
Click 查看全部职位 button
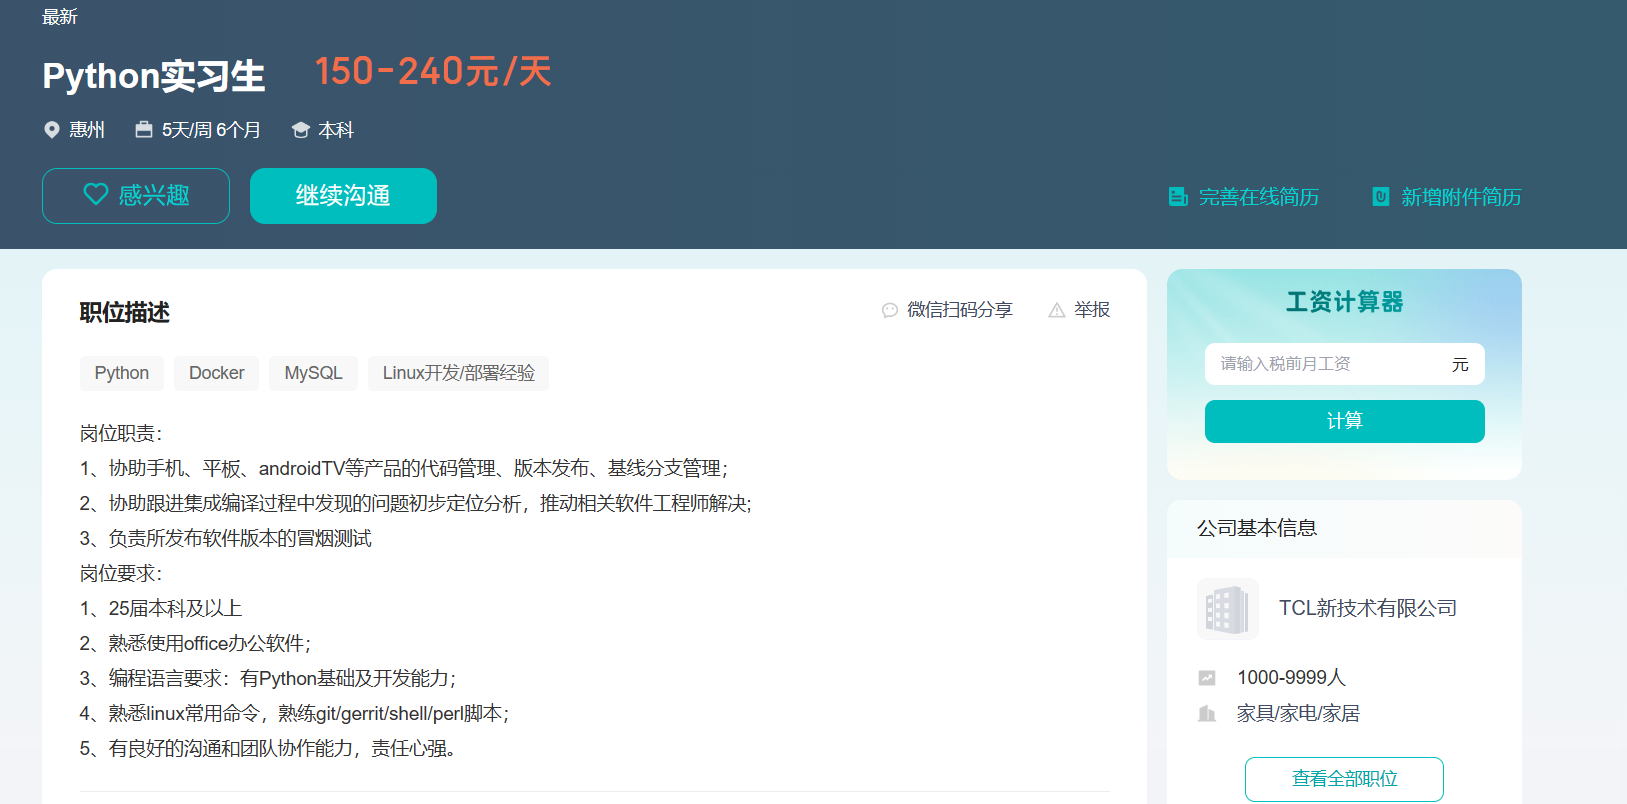point(1344,779)
